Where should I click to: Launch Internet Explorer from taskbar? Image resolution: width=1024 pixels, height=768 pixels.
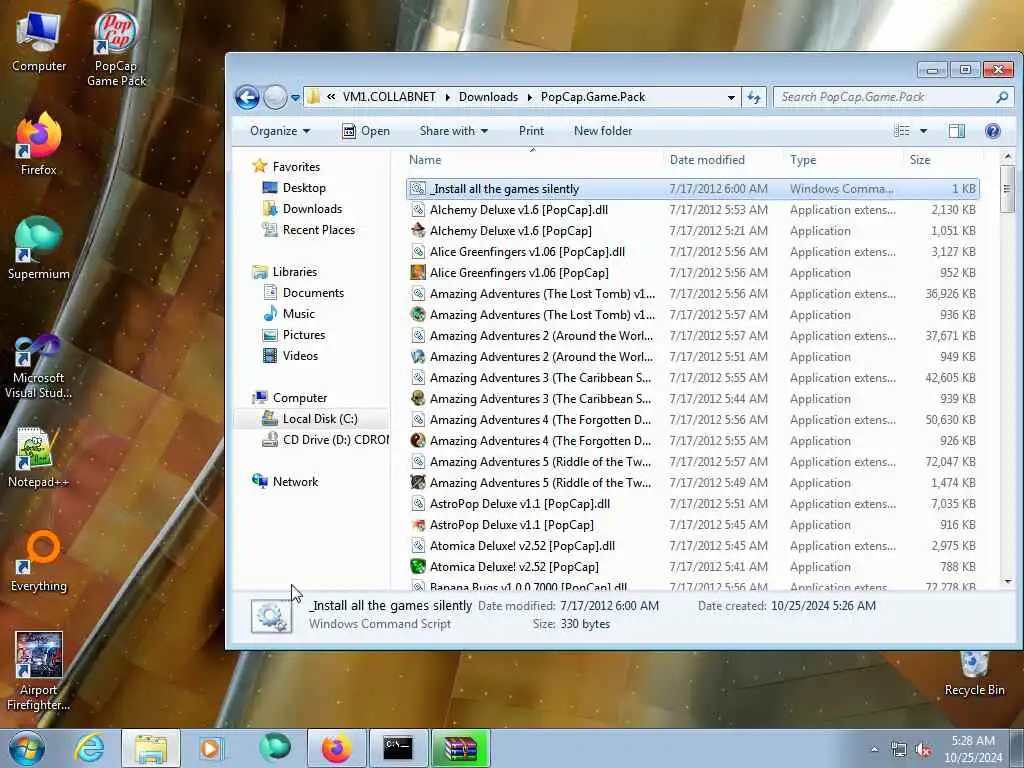point(89,748)
